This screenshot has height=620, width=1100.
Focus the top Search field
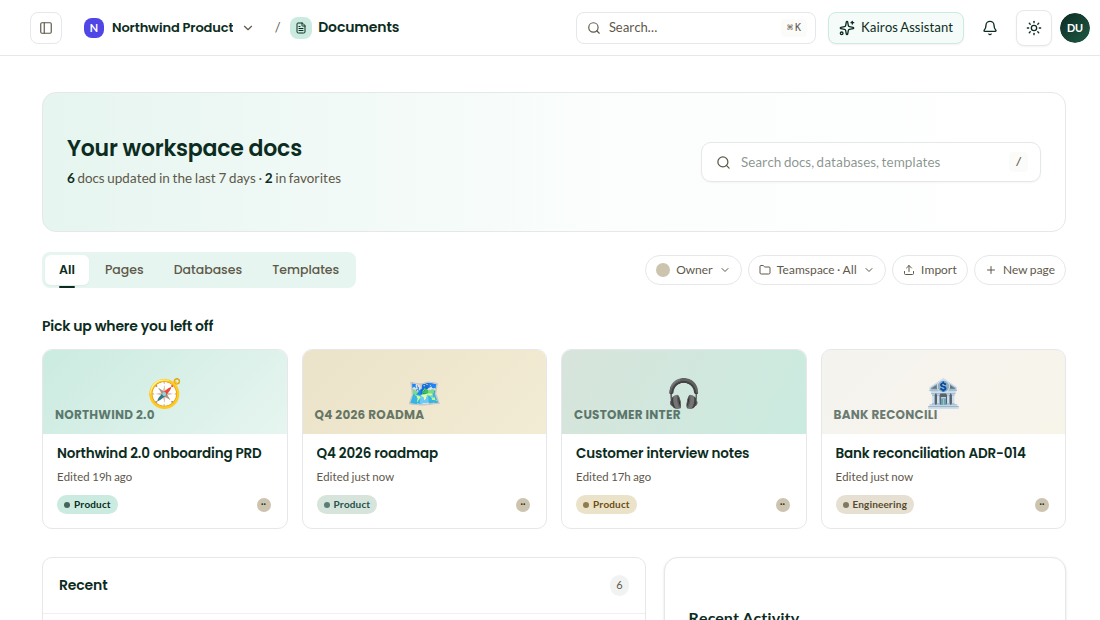[x=695, y=28]
